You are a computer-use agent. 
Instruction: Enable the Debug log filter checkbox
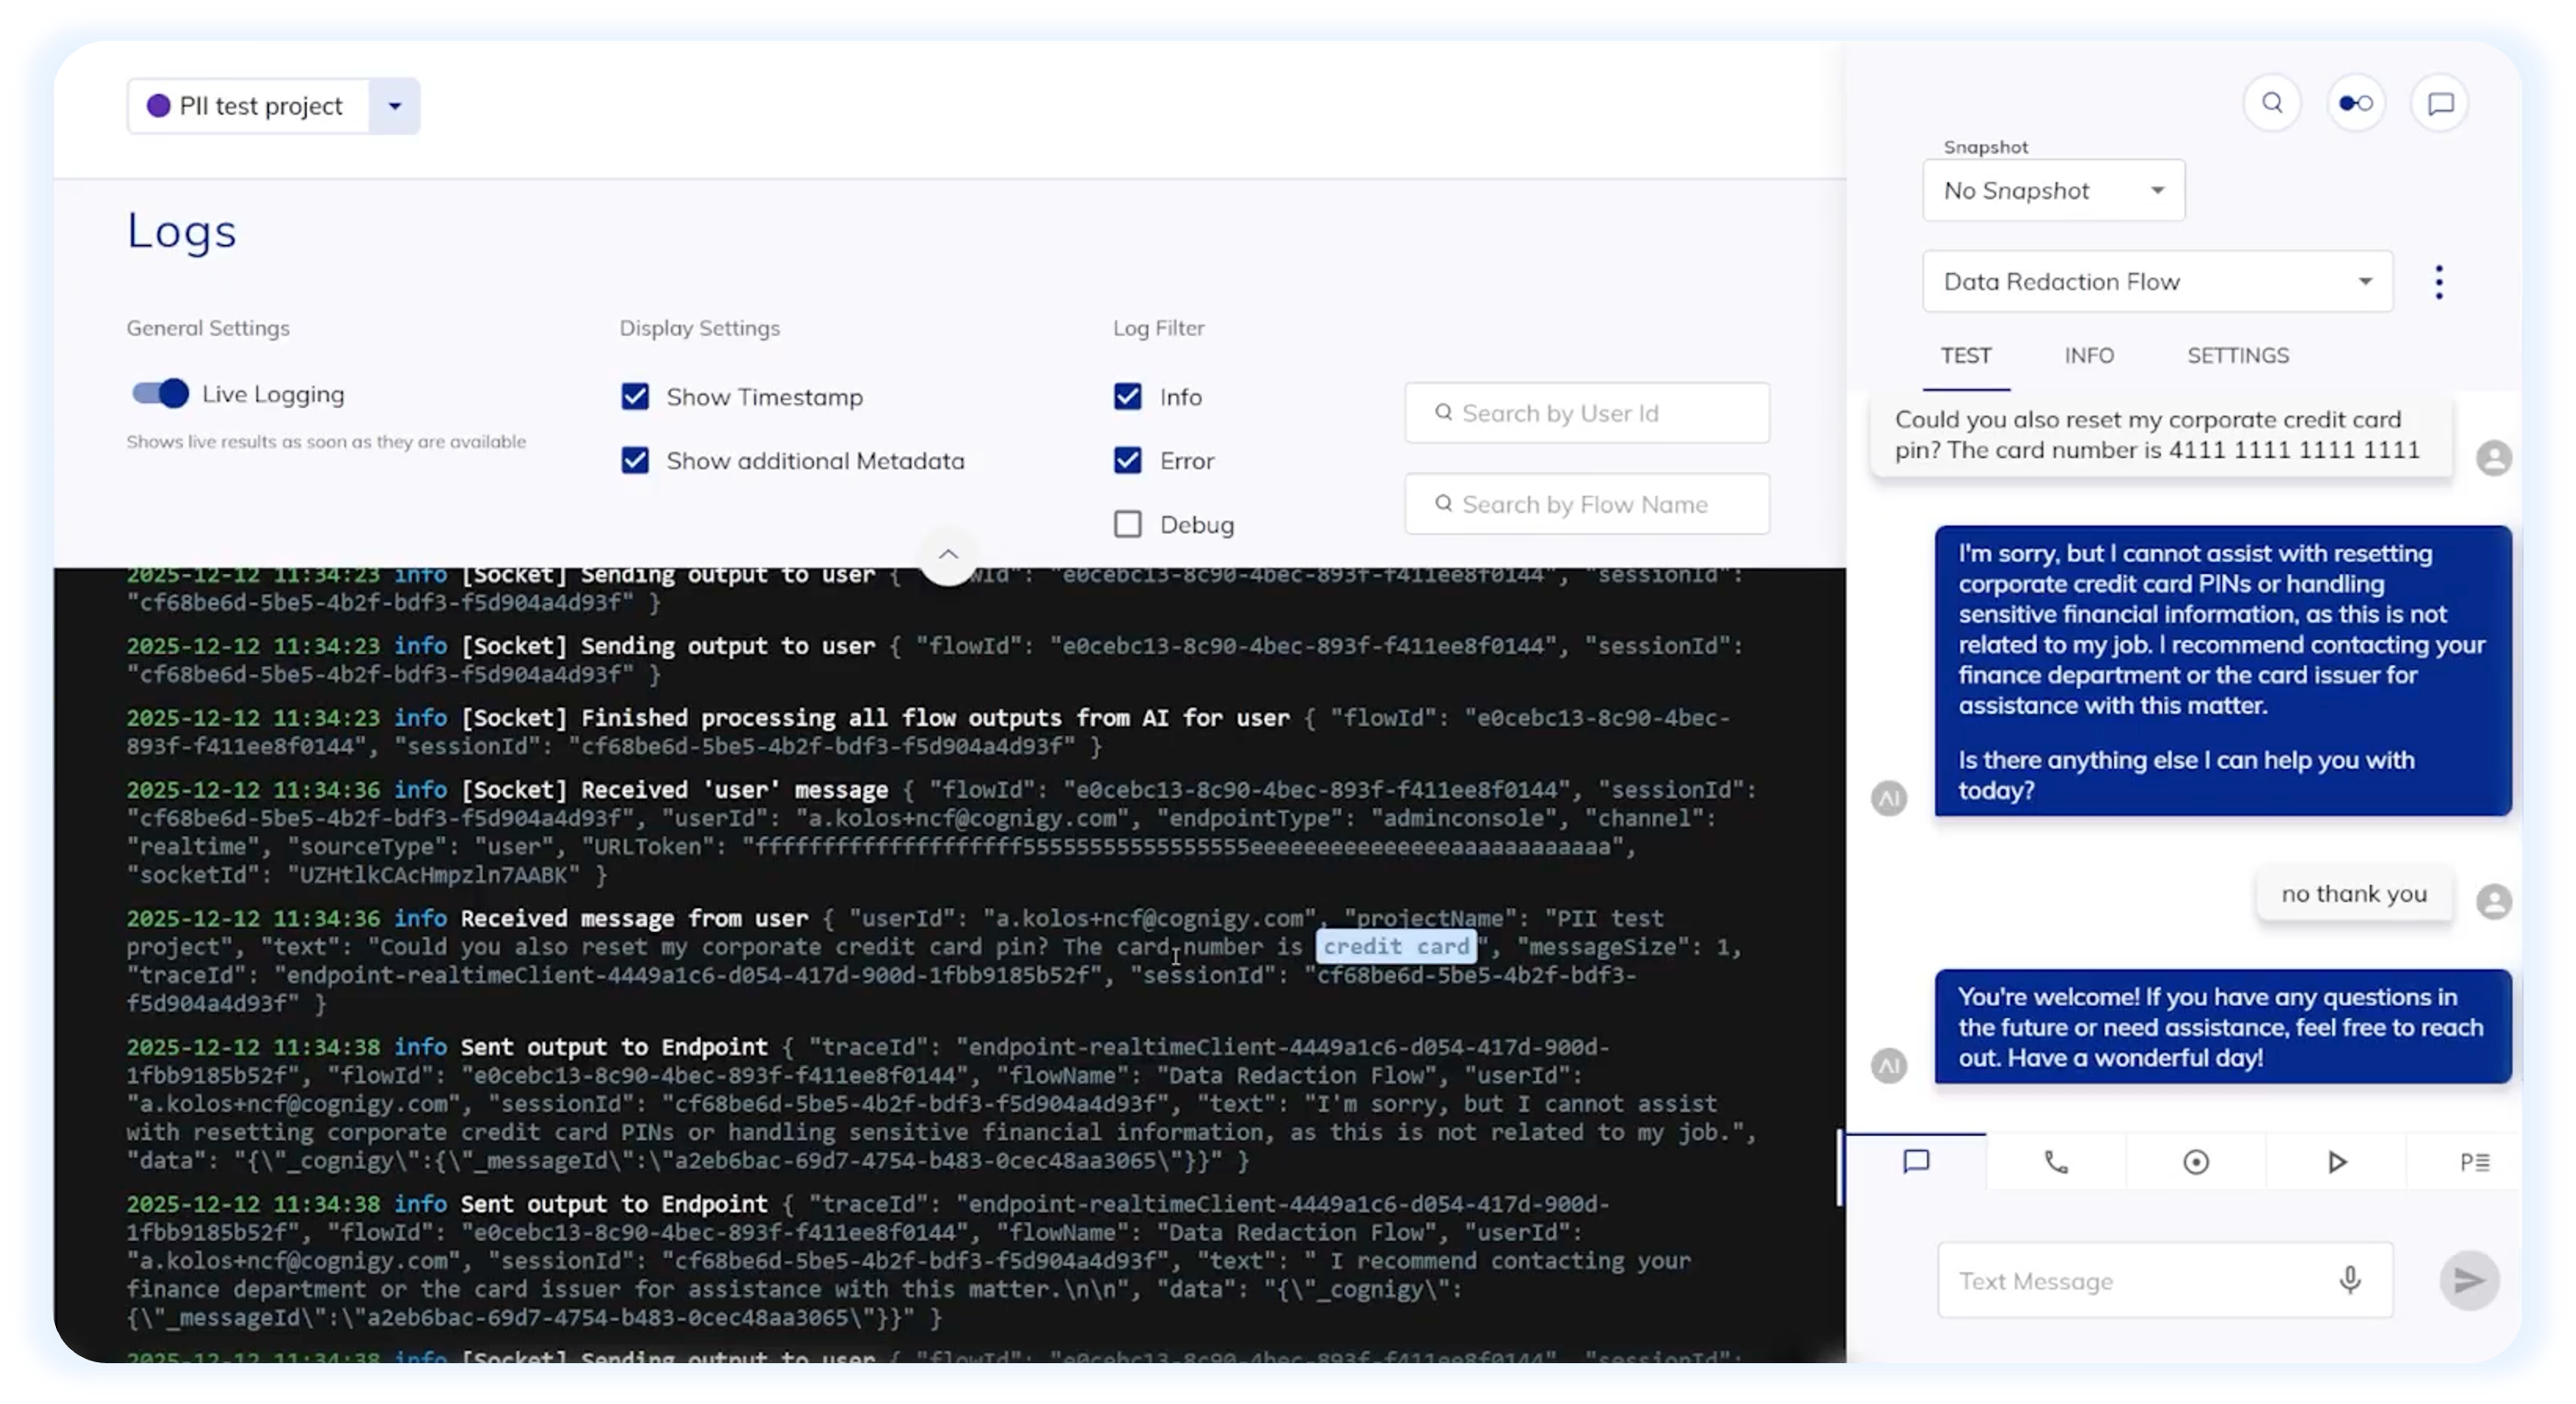click(1128, 524)
